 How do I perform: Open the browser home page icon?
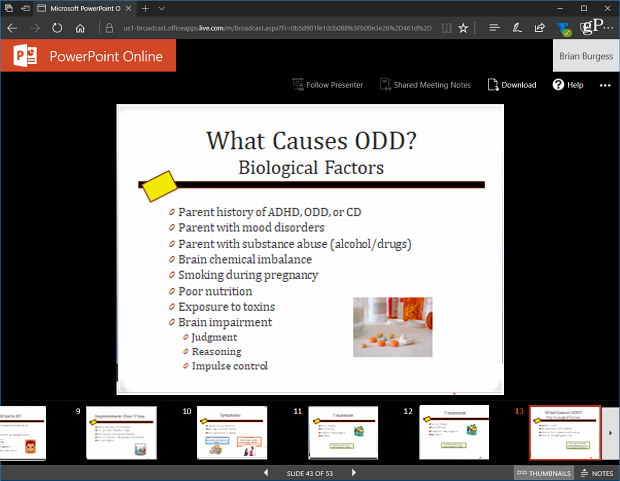point(80,28)
